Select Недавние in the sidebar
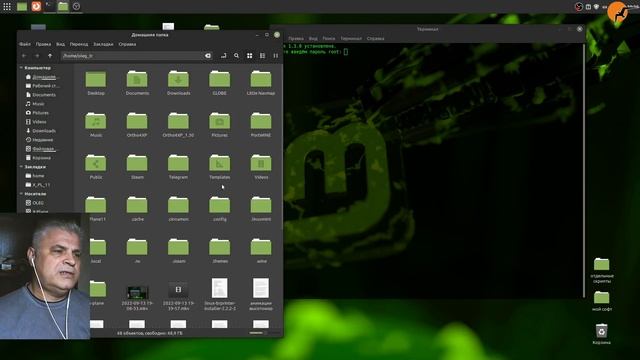Image resolution: width=640 pixels, height=360 pixels. click(41, 140)
